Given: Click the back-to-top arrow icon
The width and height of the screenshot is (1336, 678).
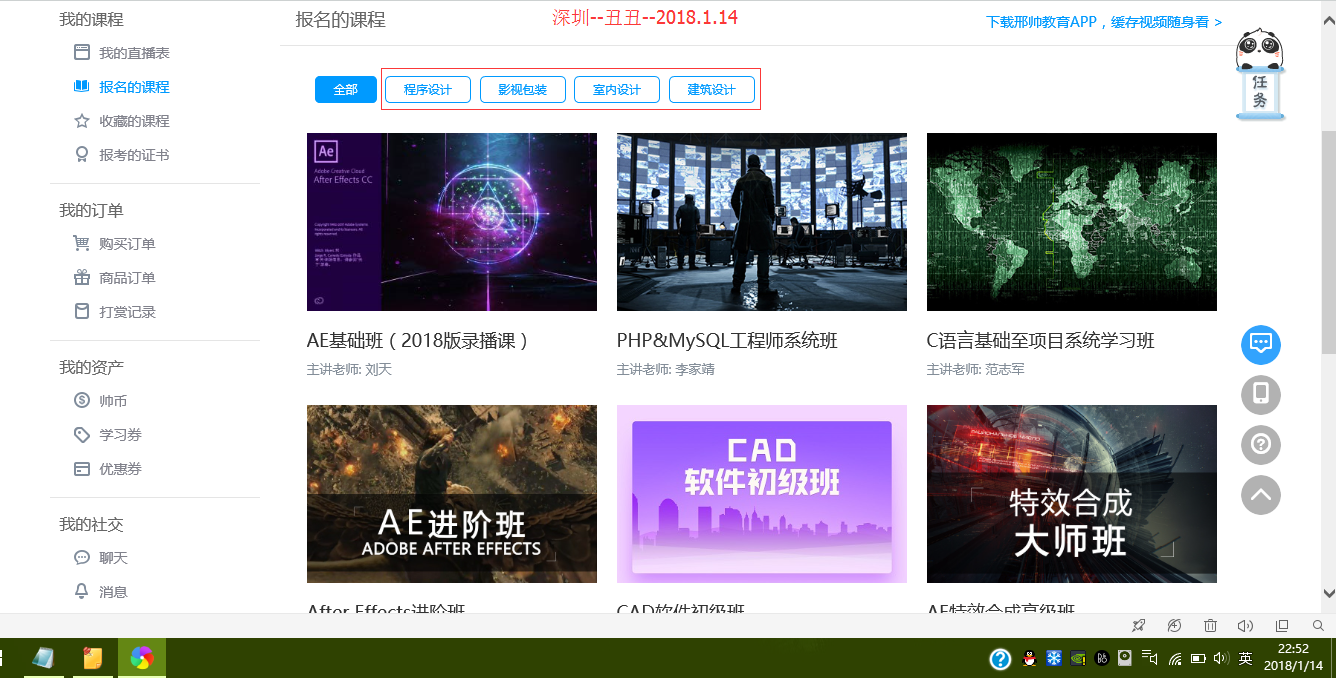Looking at the screenshot, I should coord(1260,494).
